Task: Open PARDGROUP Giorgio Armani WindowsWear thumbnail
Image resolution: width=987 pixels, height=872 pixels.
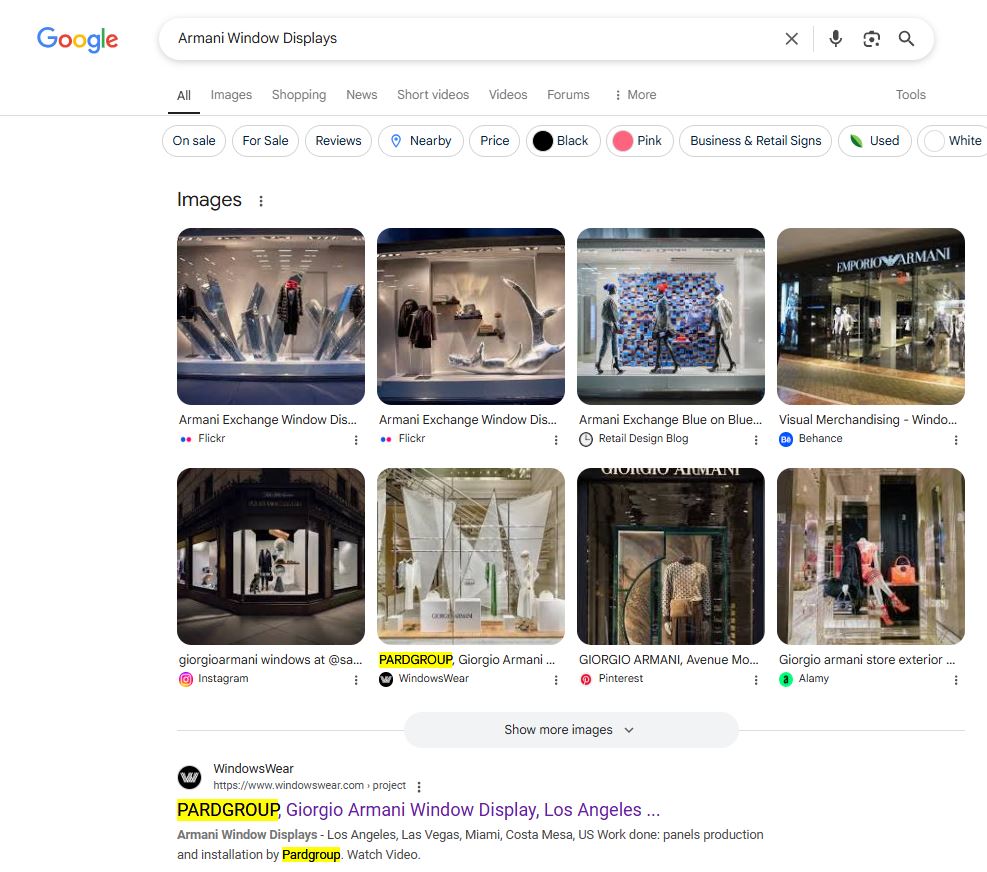Action: 471,556
